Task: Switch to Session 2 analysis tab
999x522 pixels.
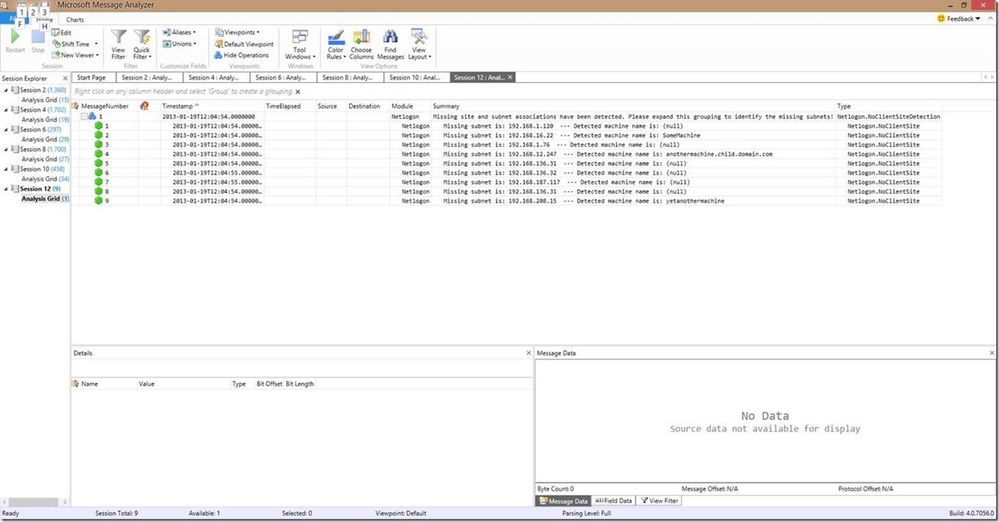Action: pyautogui.click(x=147, y=78)
